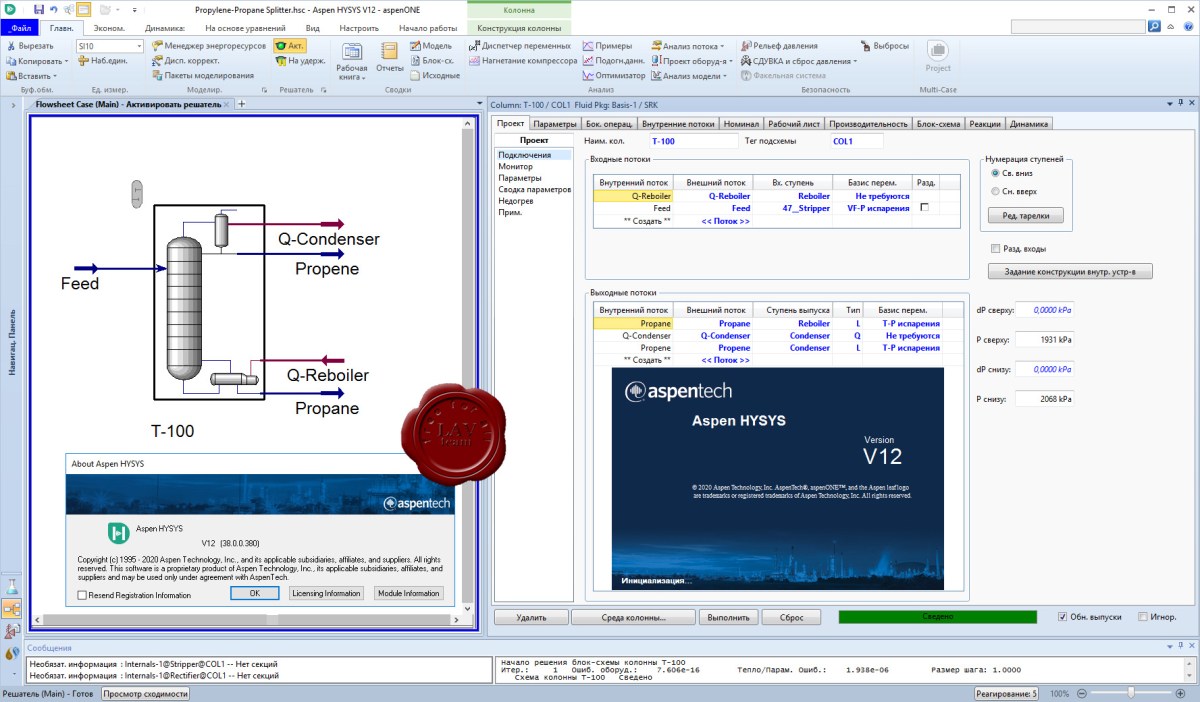Click the Ред. тарелки button
The image size is (1200, 702).
pyautogui.click(x=1025, y=215)
